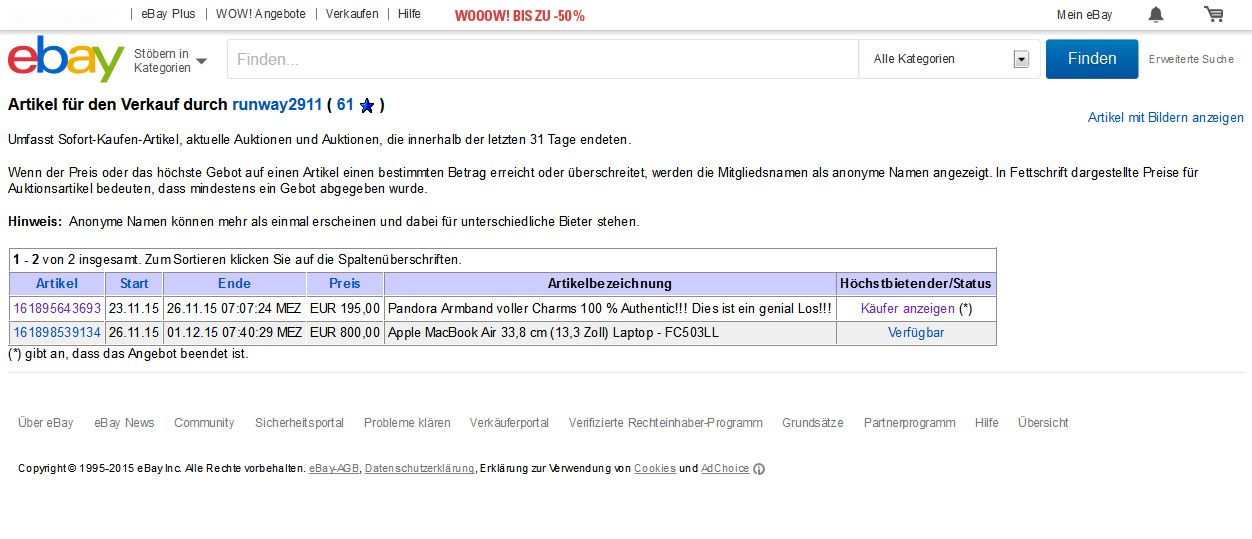Select Pandora Armband title text

(610, 308)
